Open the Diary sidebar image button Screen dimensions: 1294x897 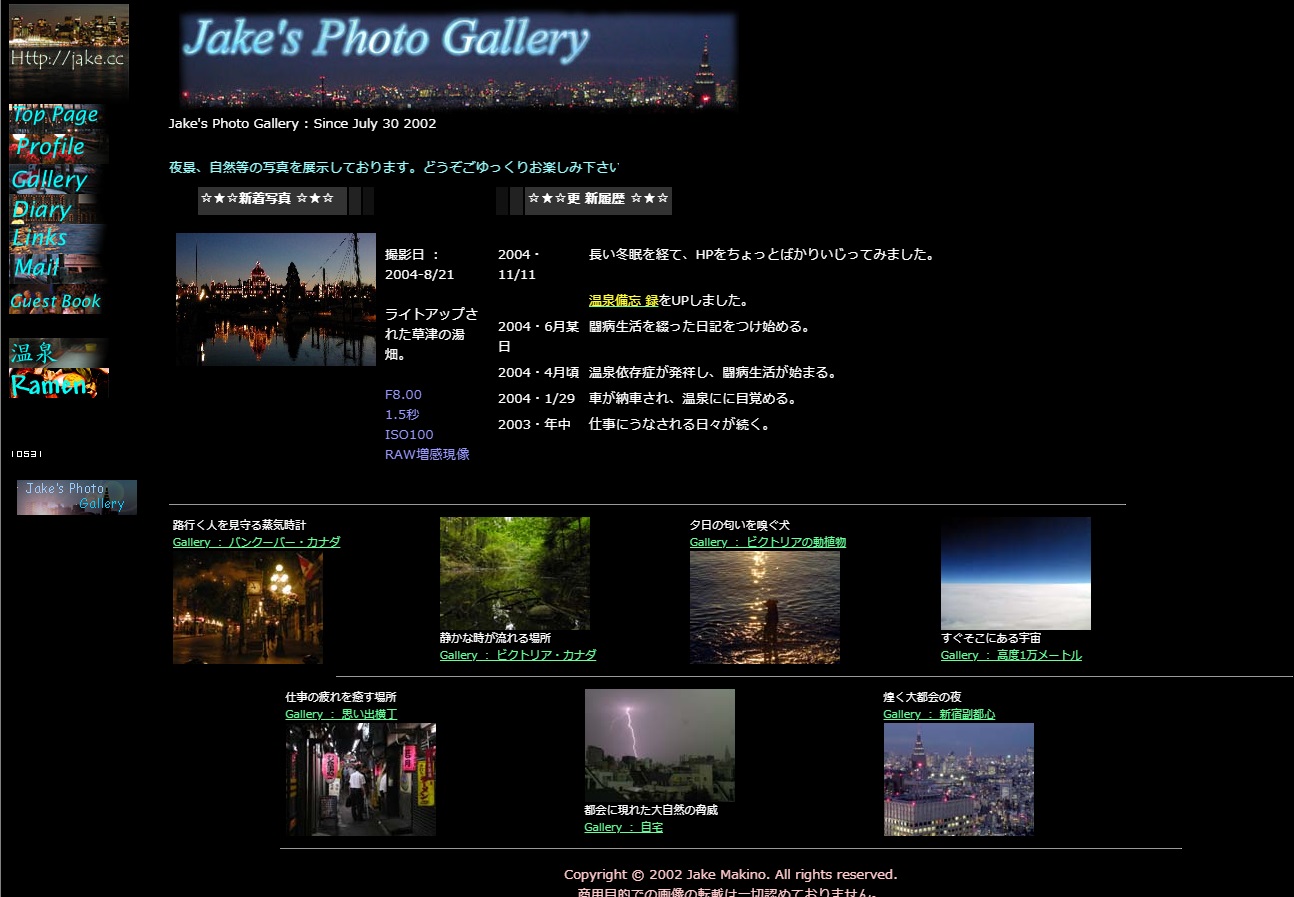[43, 210]
